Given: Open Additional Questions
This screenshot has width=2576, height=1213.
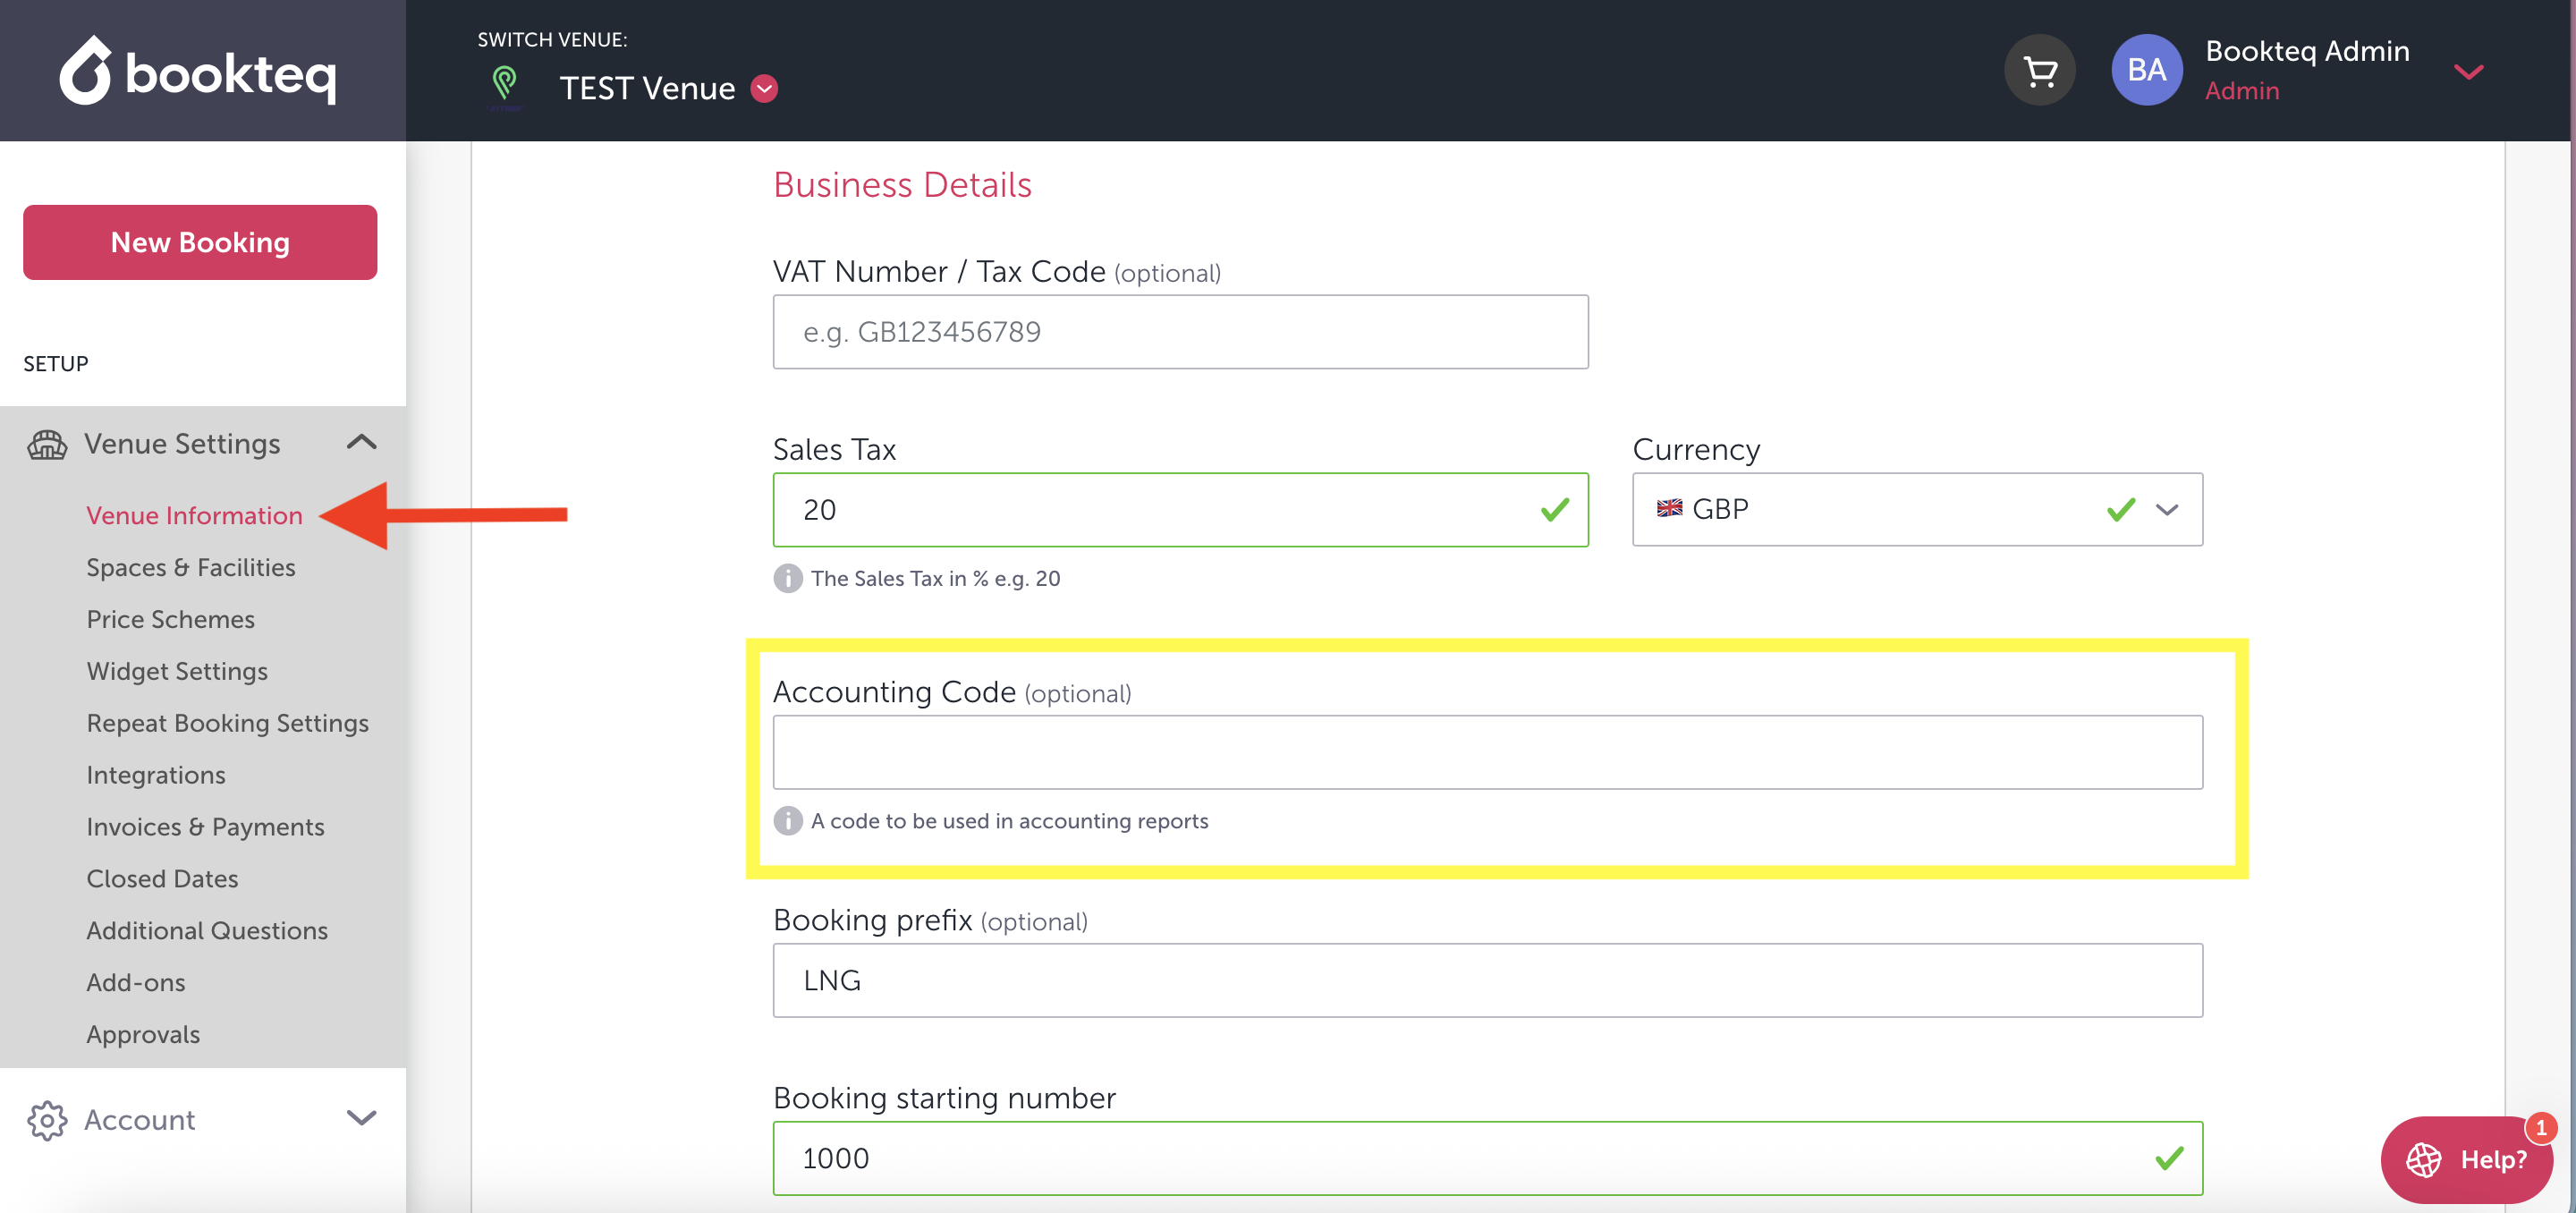Looking at the screenshot, I should 207,931.
